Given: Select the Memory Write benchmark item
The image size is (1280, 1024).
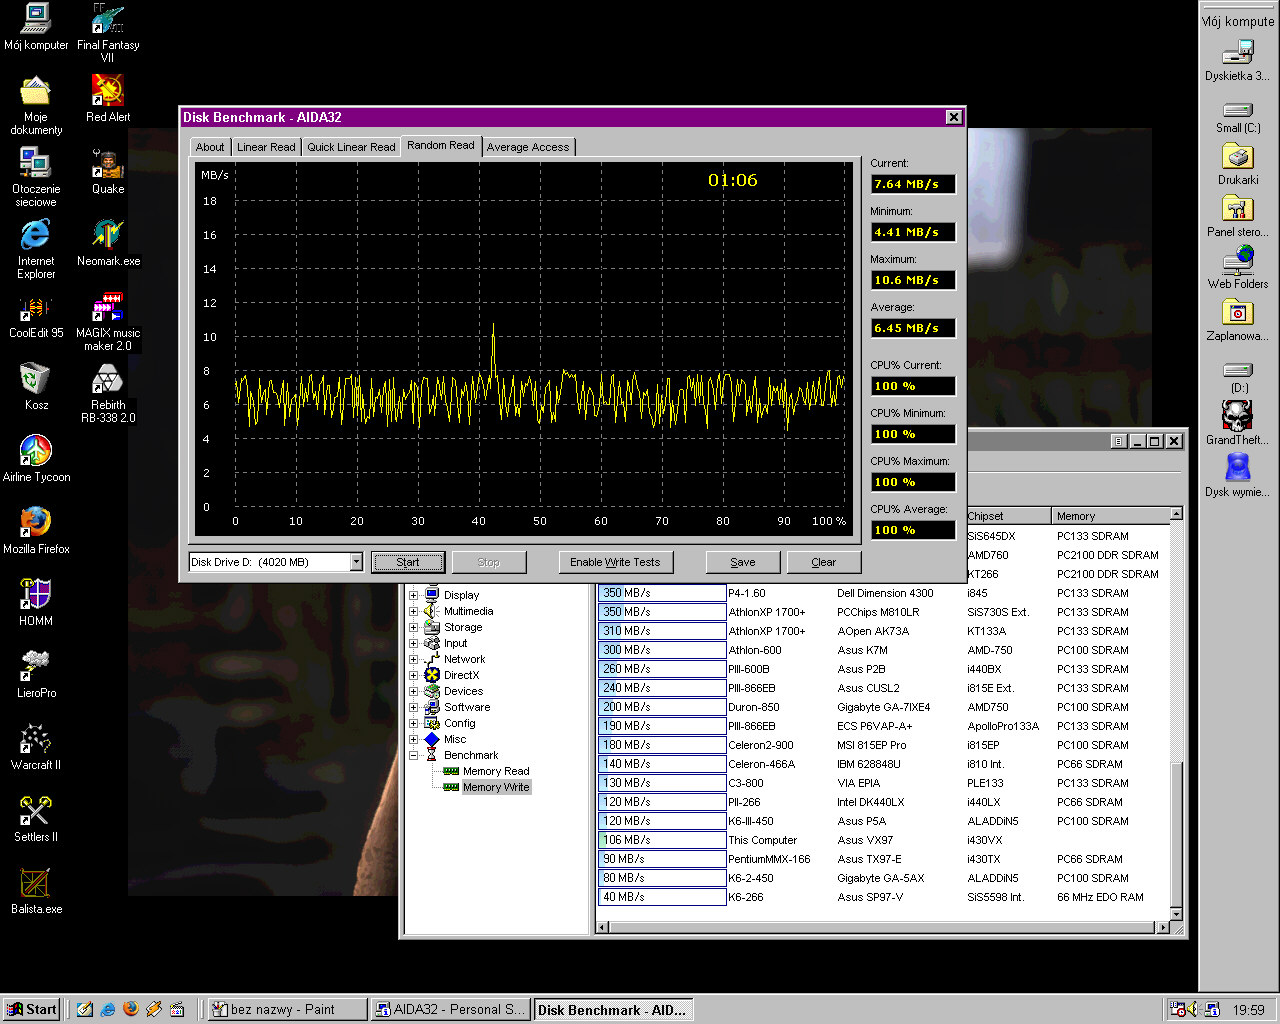Looking at the screenshot, I should click(x=496, y=787).
